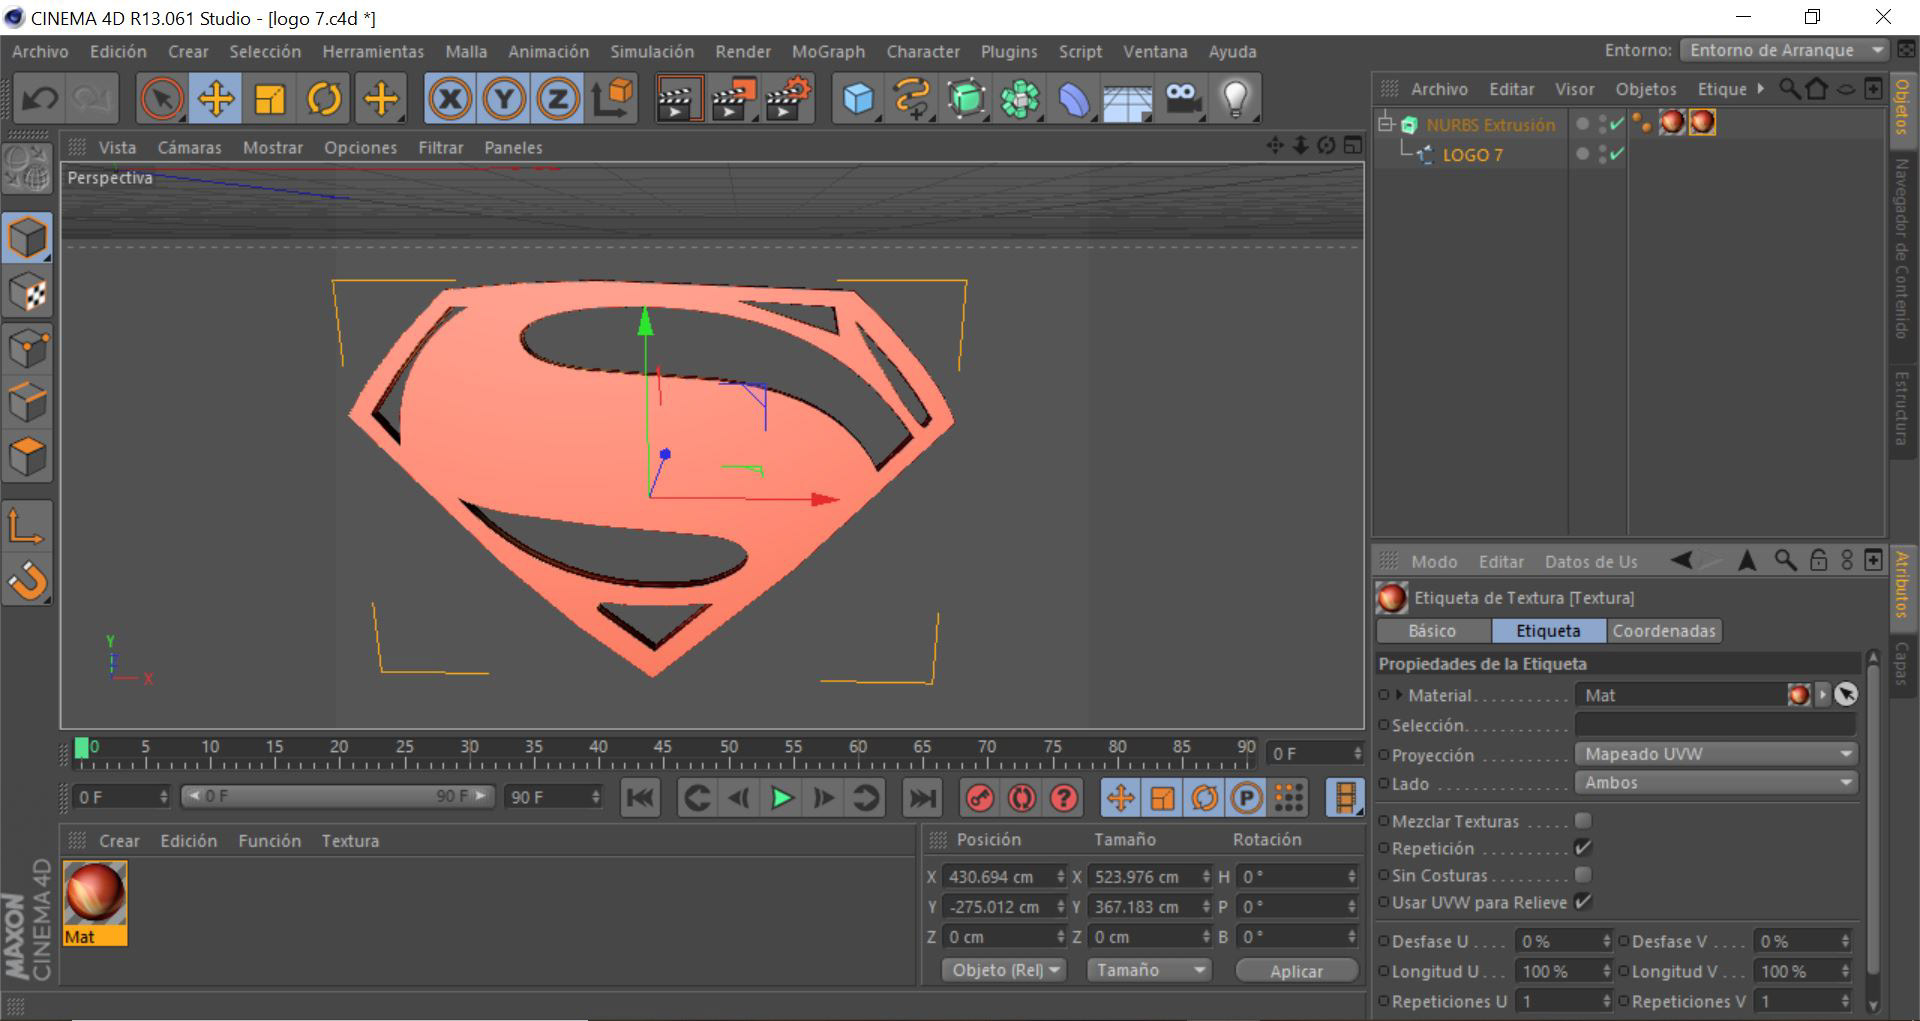Toggle X axis lock

[x=451, y=98]
